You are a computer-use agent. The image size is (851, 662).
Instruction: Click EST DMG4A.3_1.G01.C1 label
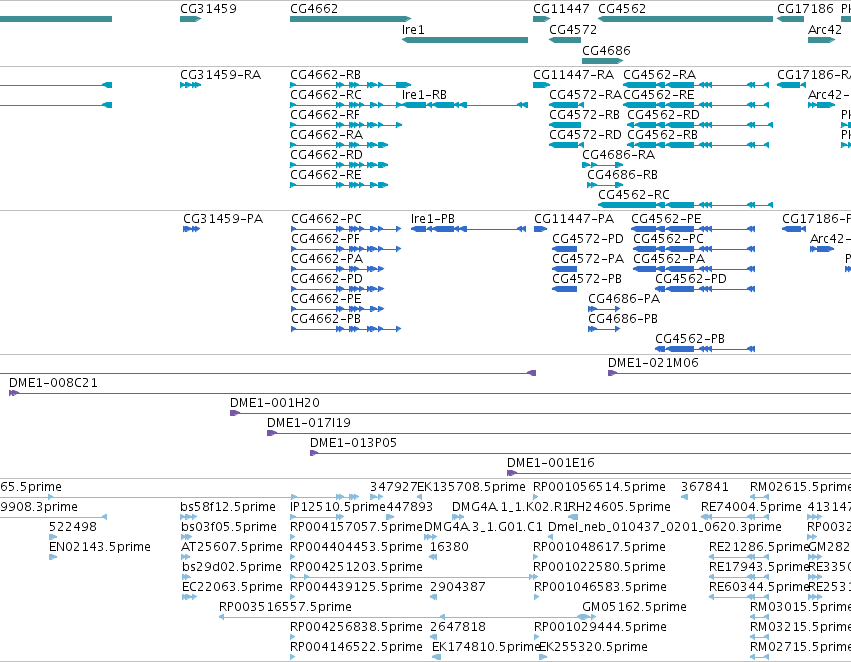483,527
